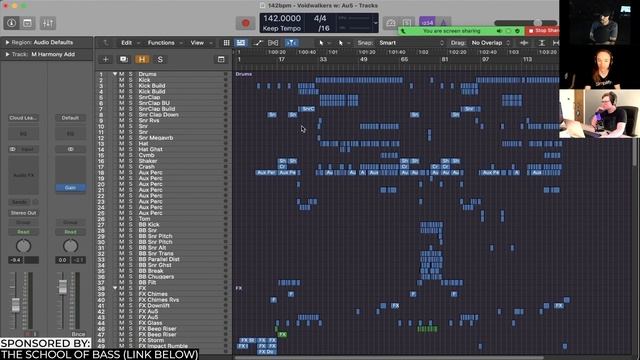This screenshot has height=360, width=640.
Task: Click the grid view icon after View
Action: pyautogui.click(x=226, y=43)
